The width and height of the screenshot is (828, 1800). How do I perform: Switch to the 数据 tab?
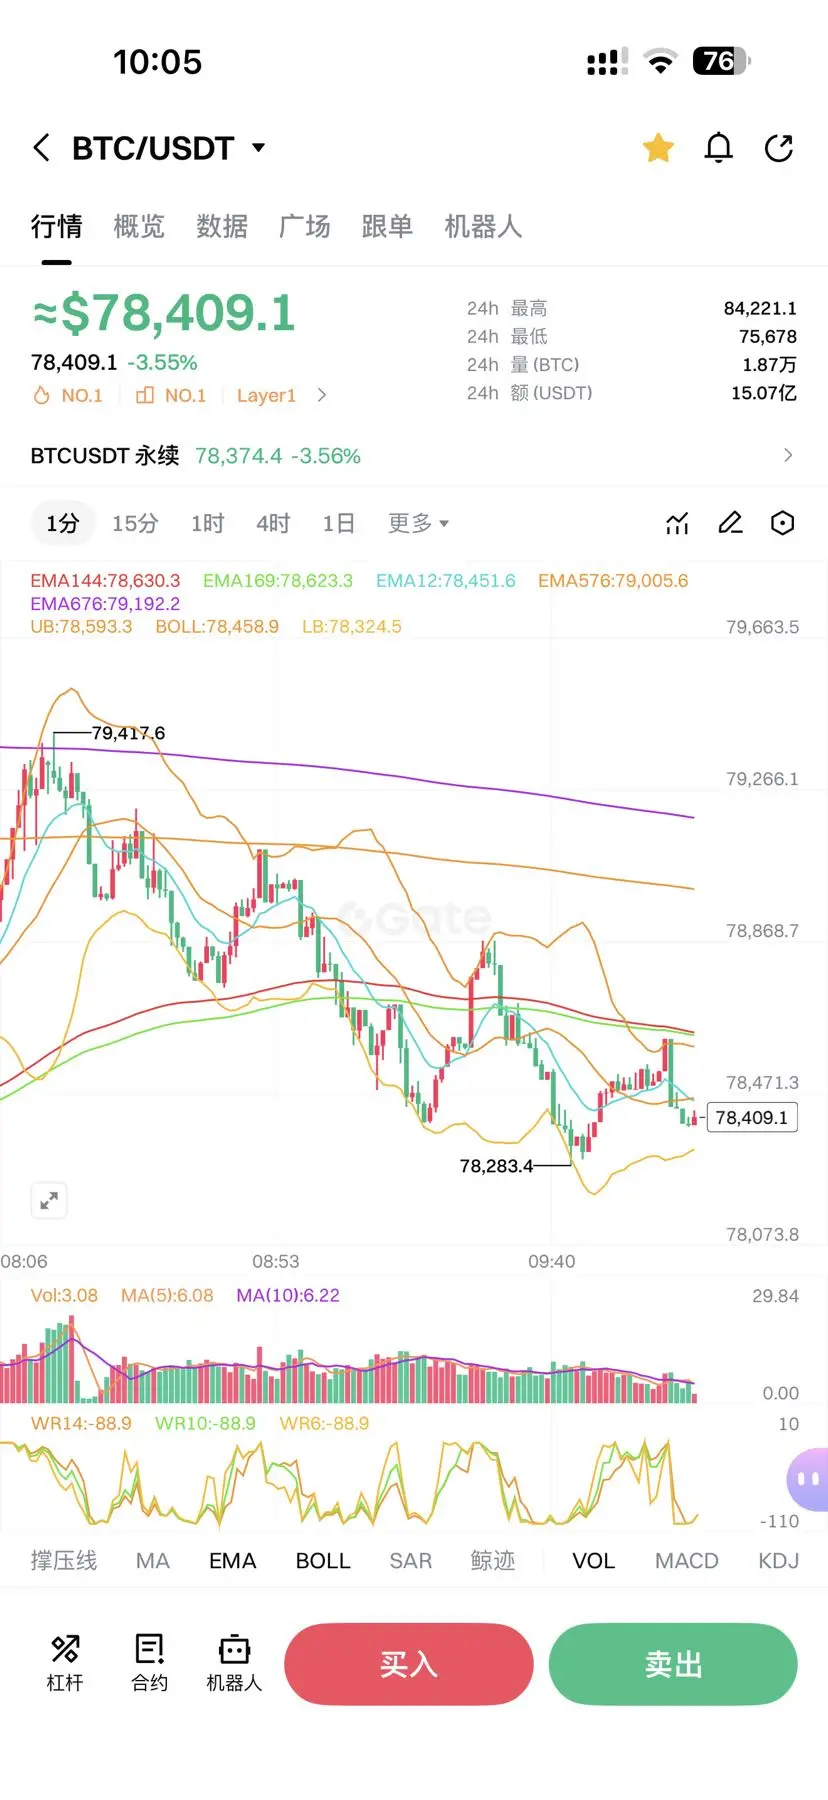click(x=222, y=227)
